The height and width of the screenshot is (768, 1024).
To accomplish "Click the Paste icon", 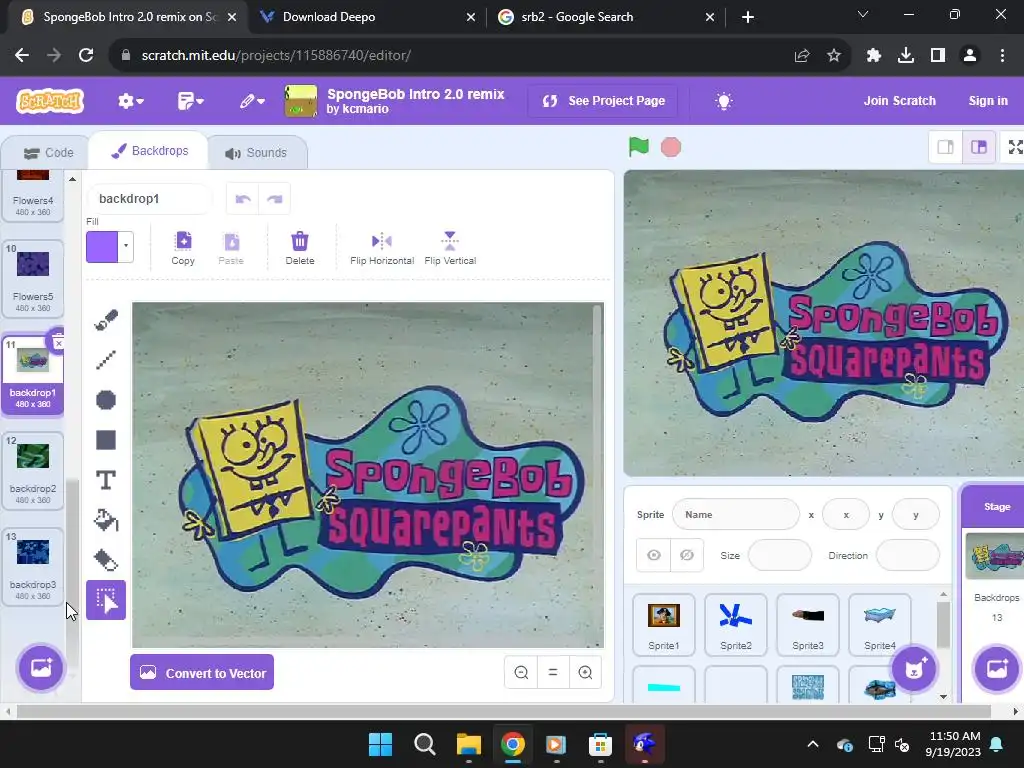I will 231,248.
